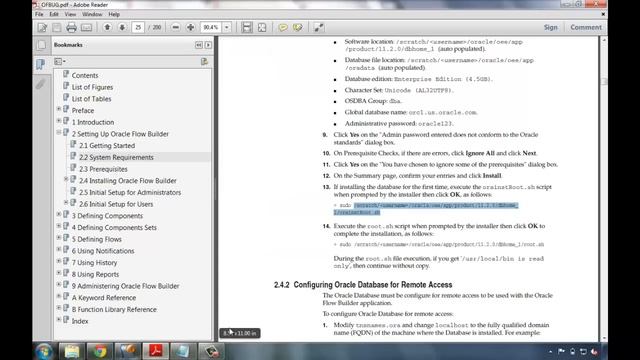Add a sticky note comment
Viewport: 640px width, 360px height.
tap(283, 27)
